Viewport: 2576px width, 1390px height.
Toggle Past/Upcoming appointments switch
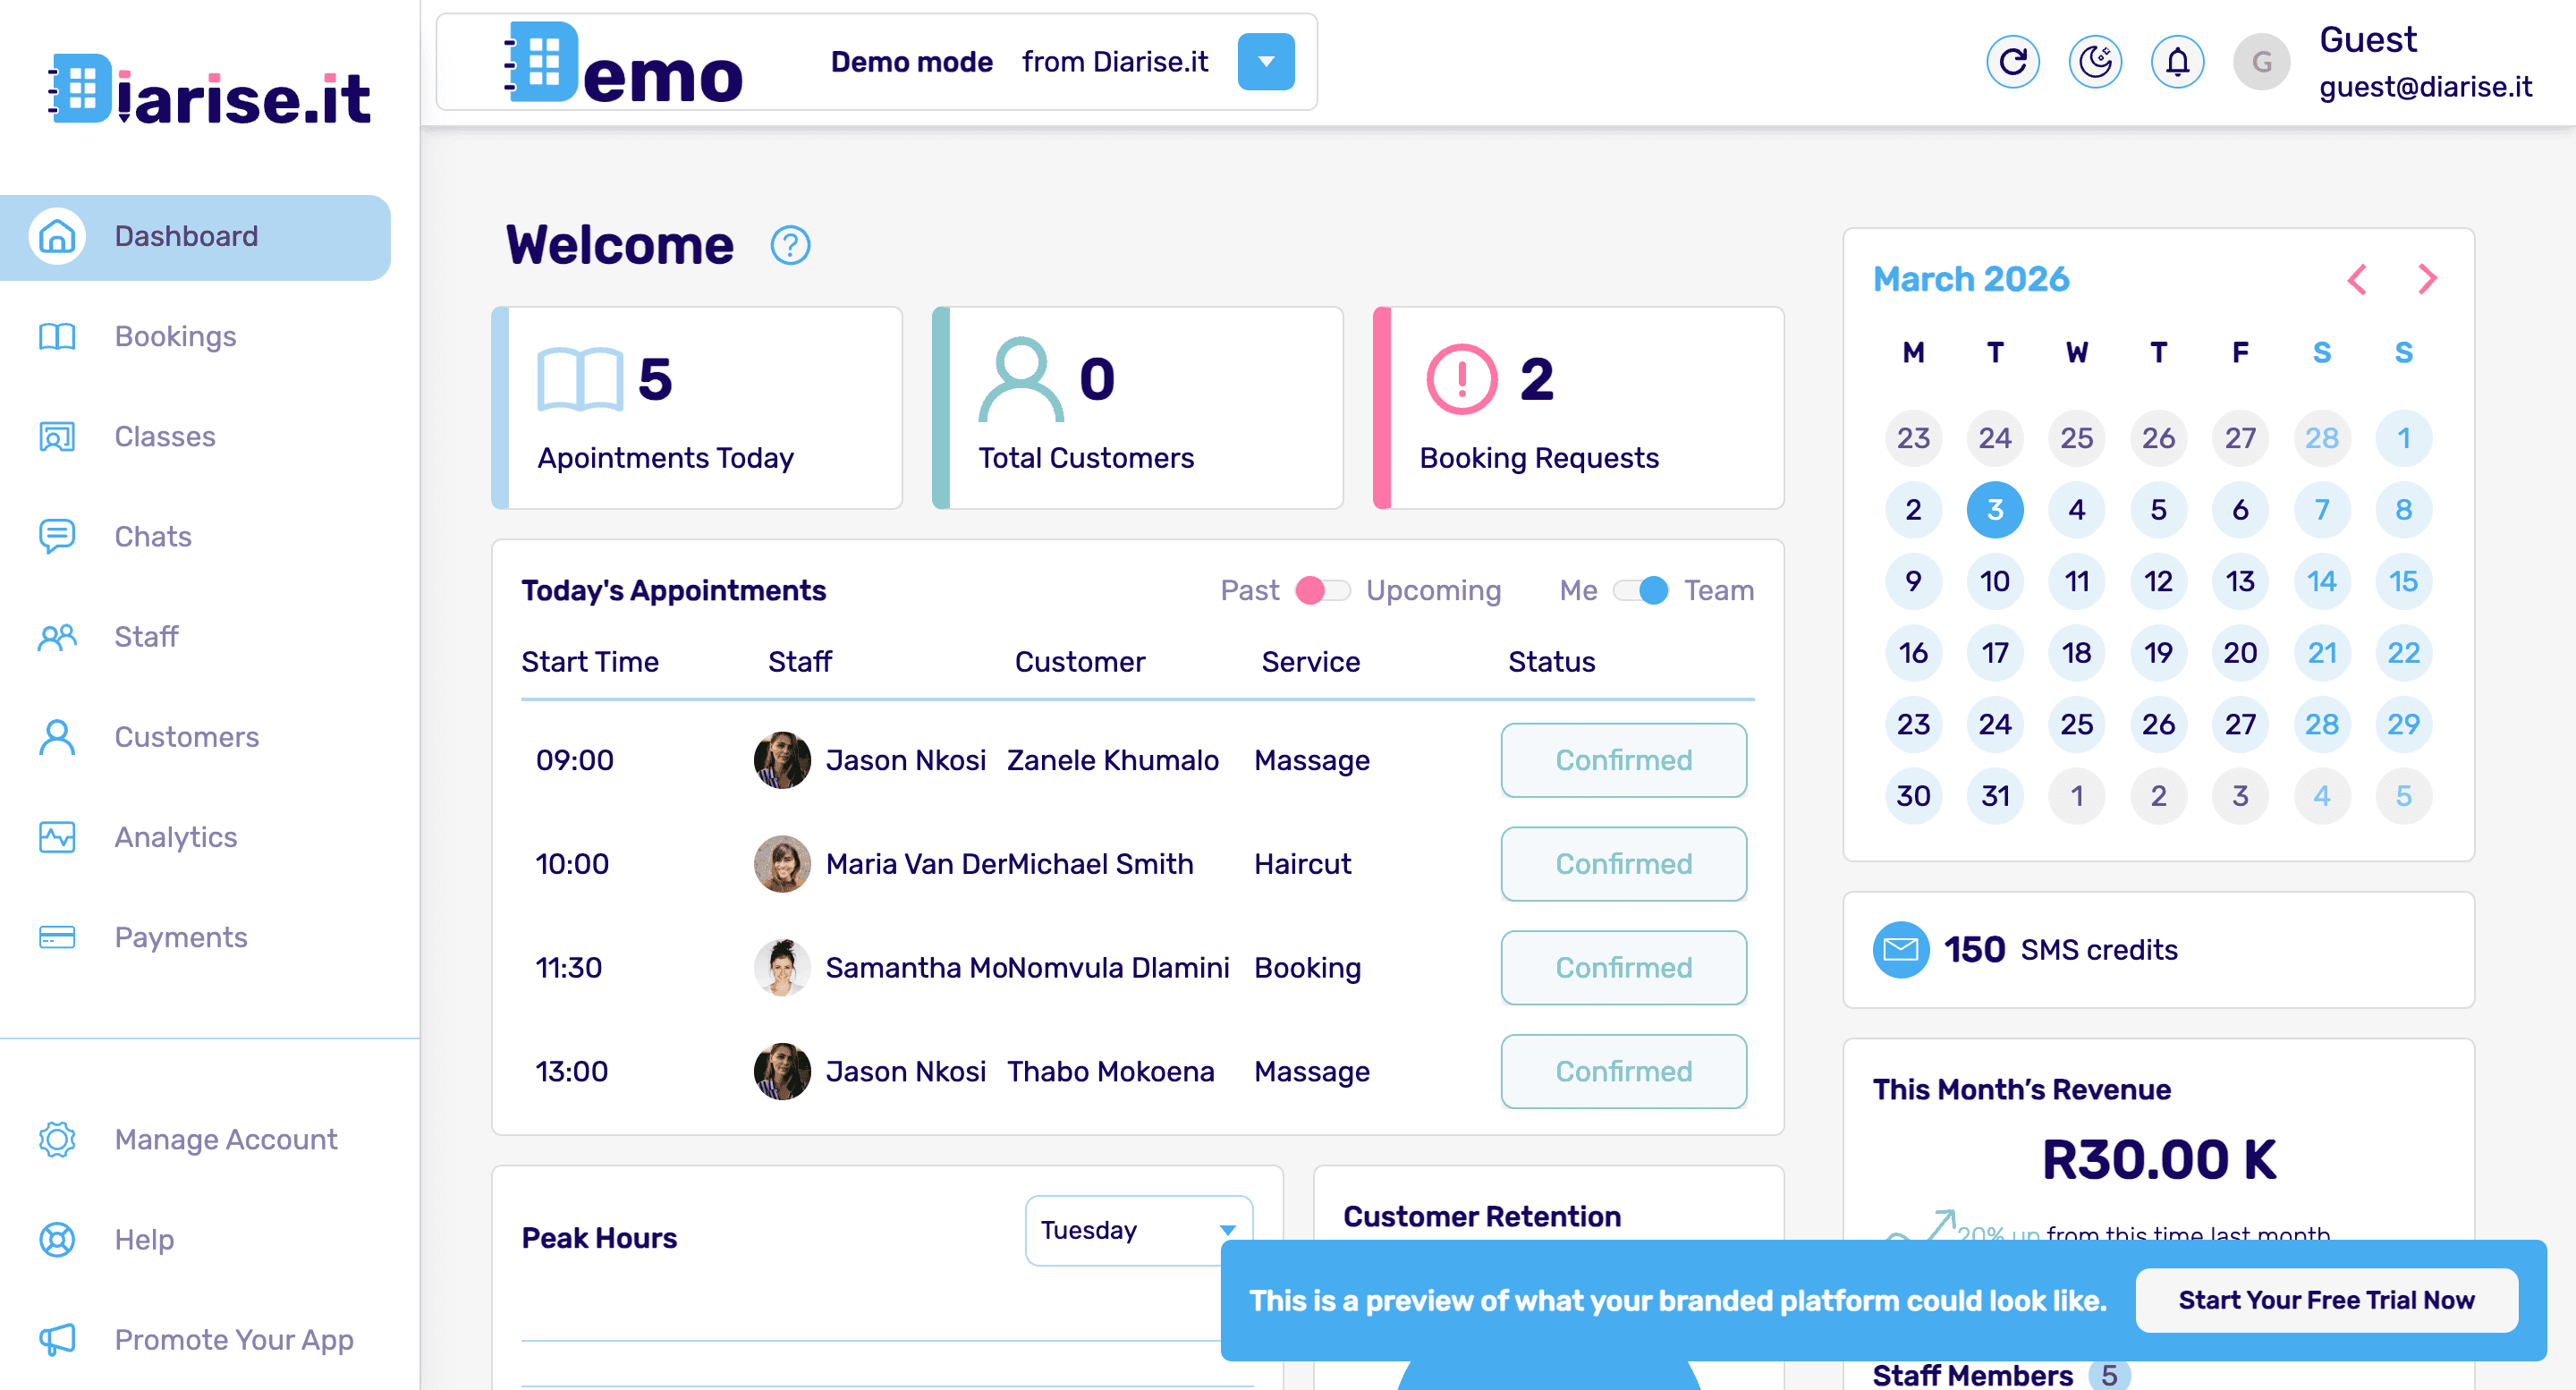tap(1322, 590)
